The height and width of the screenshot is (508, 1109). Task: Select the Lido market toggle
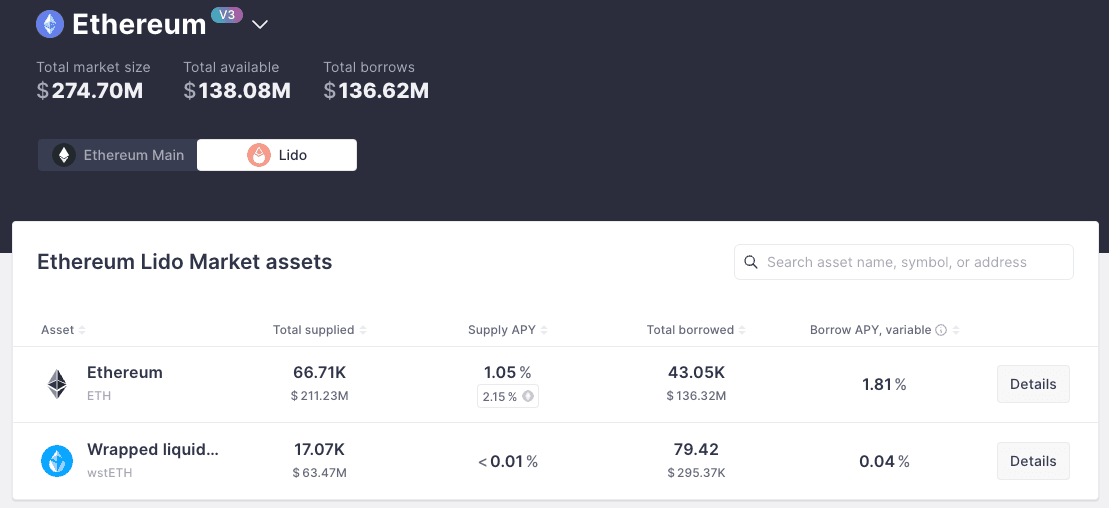tap(277, 155)
